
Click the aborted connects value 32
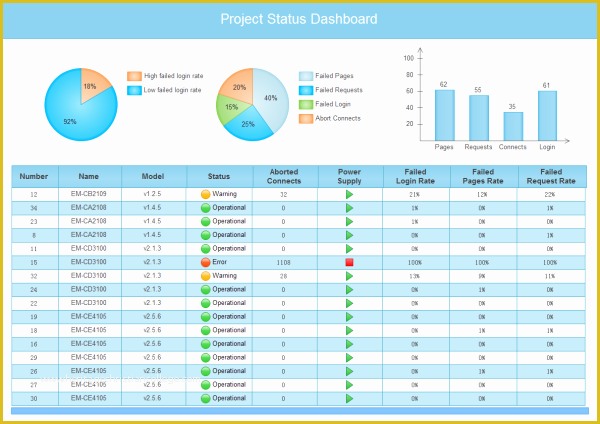click(284, 194)
